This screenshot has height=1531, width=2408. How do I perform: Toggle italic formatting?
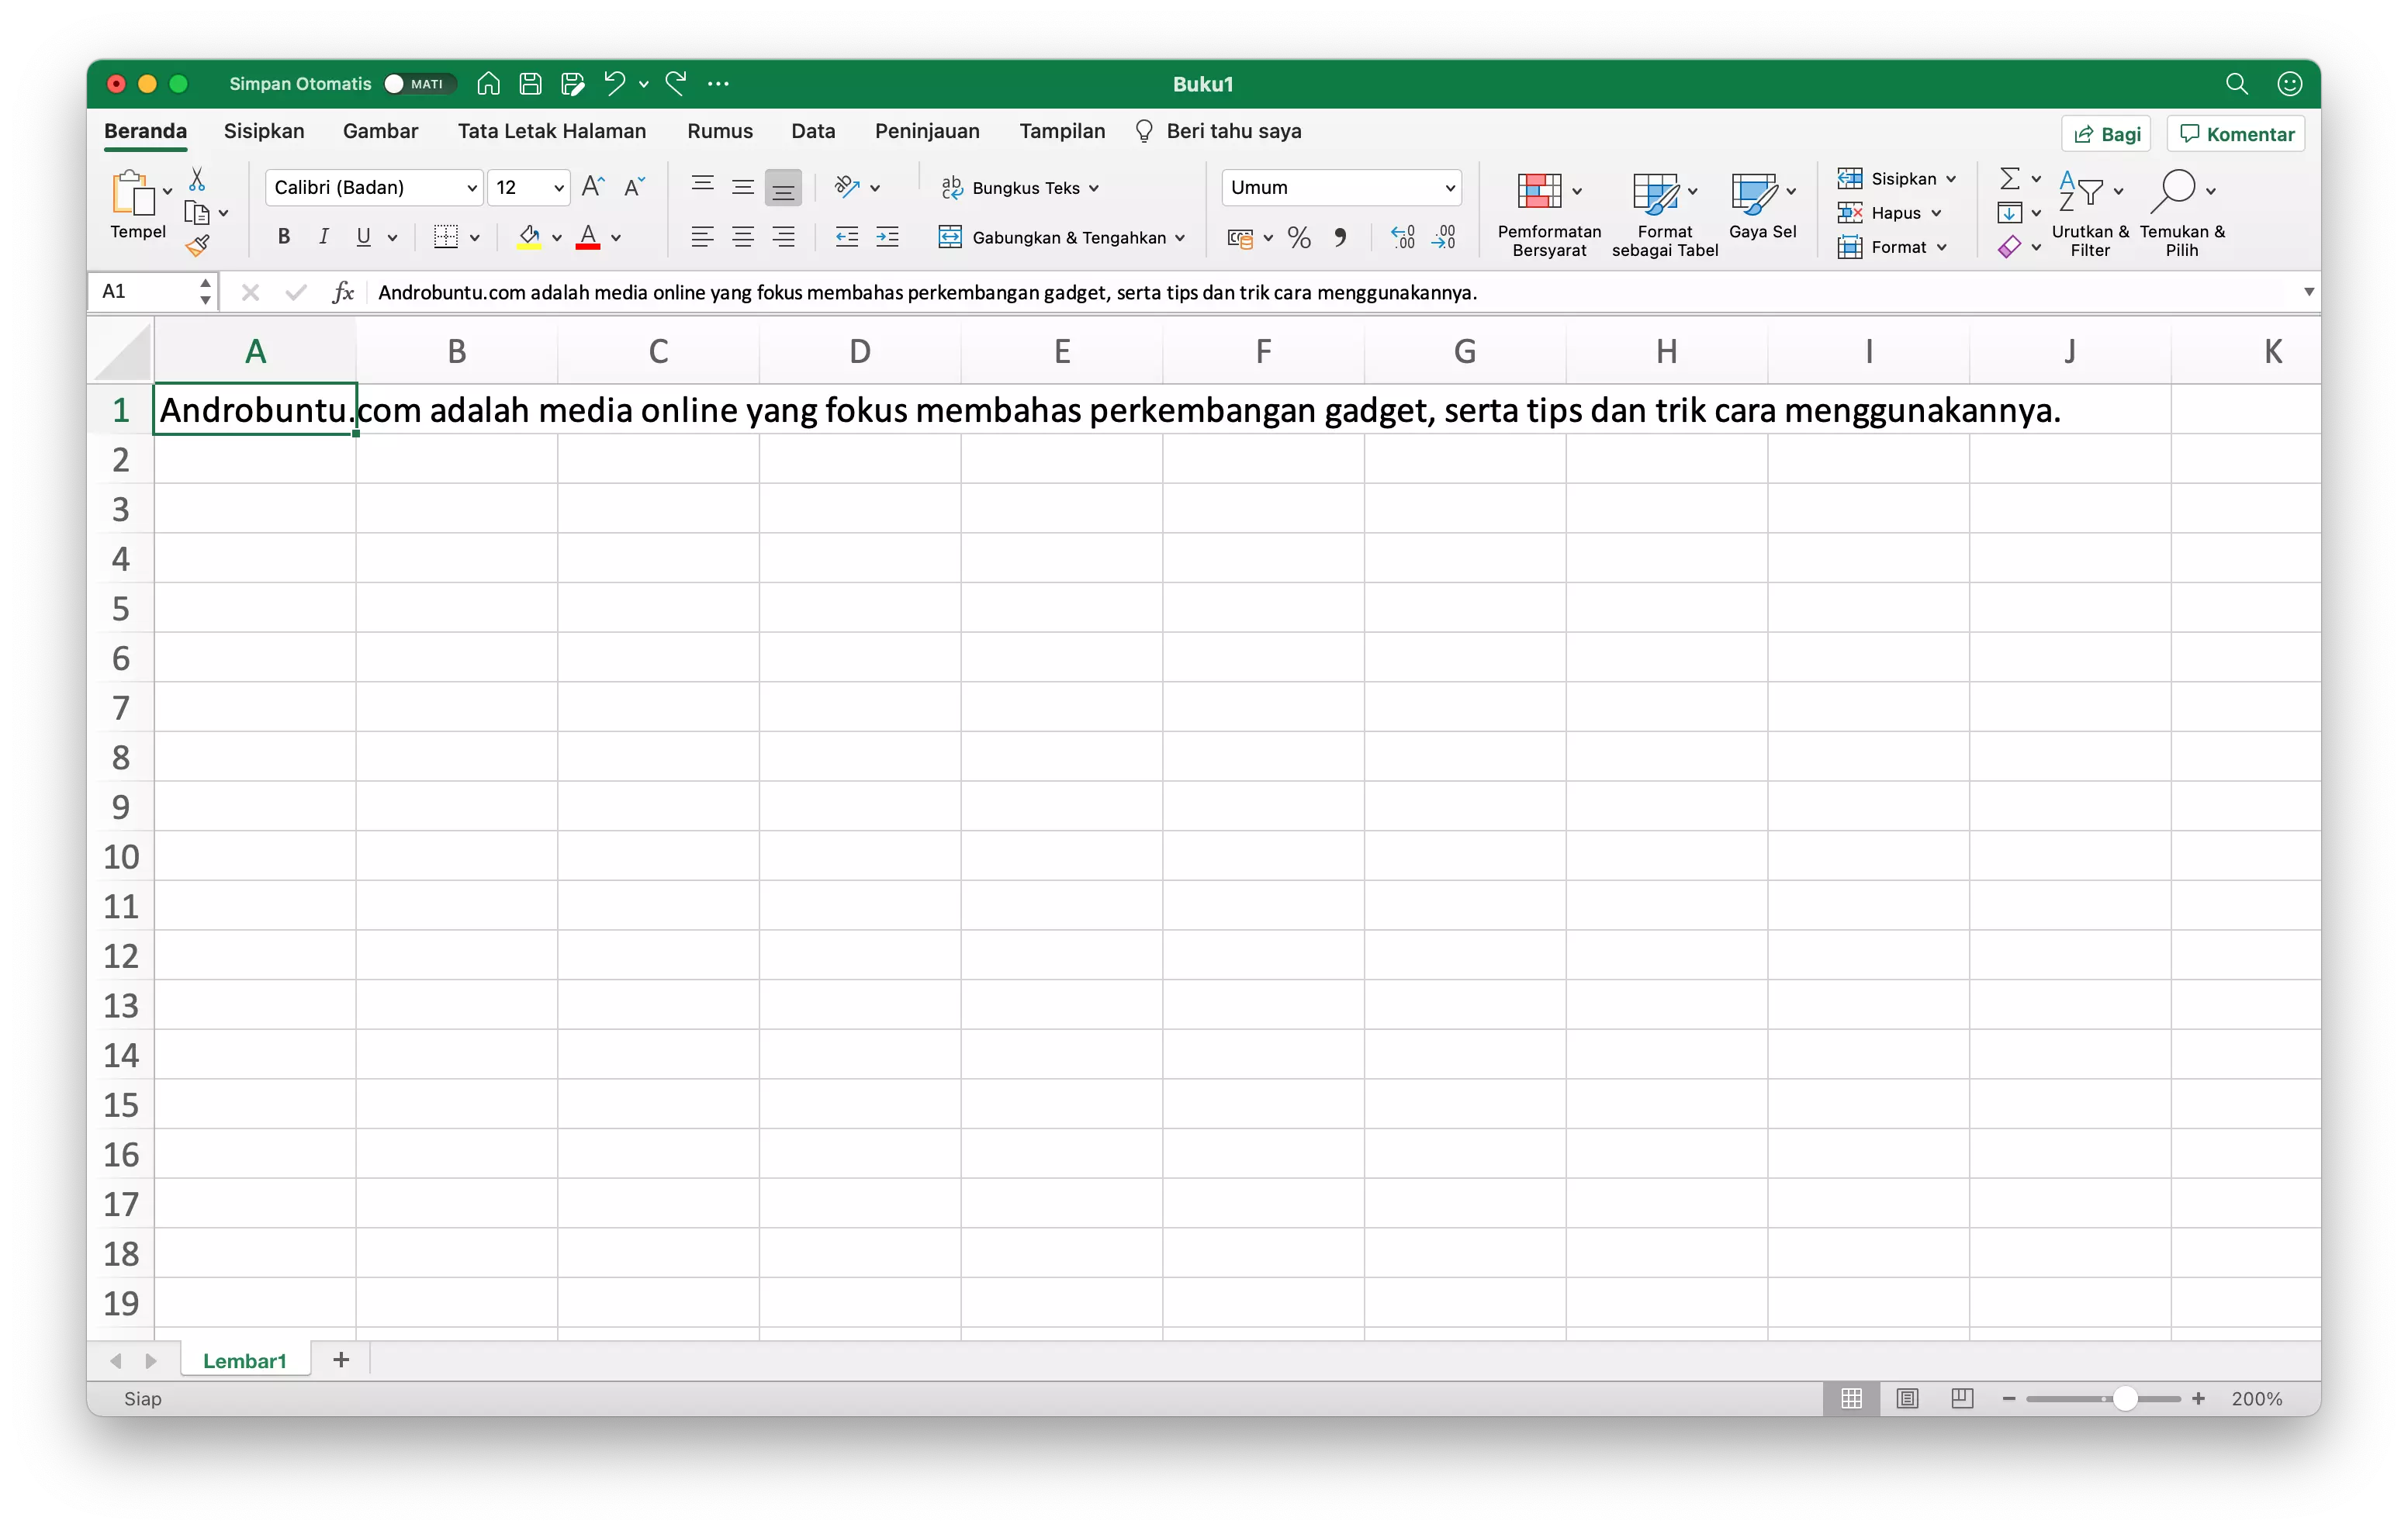323,237
